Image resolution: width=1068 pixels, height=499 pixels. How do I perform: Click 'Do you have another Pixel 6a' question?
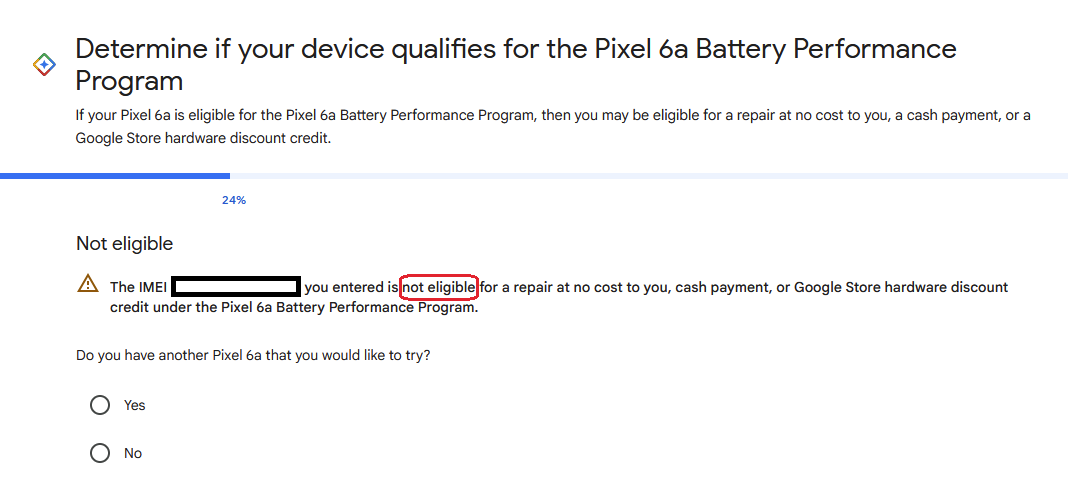253,355
